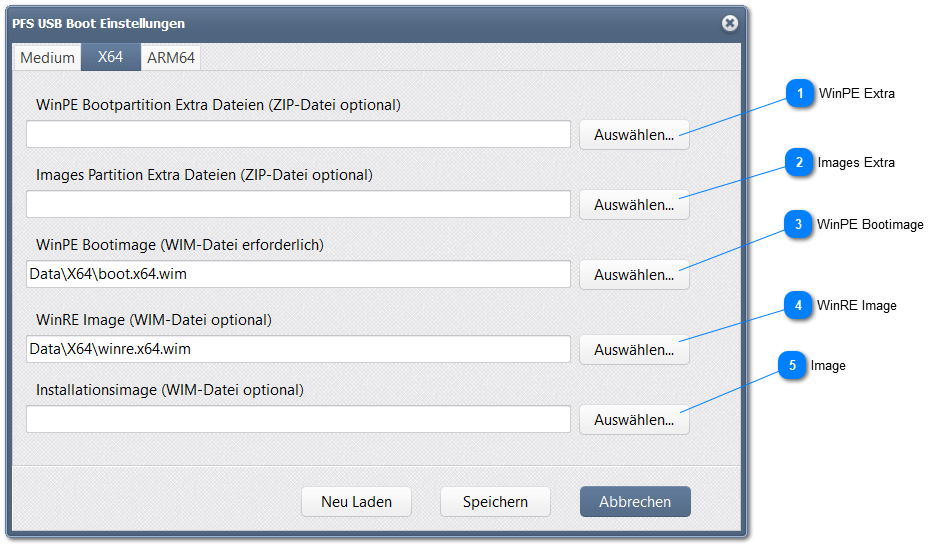Click callout badge 2 for Images Extra

(799, 162)
